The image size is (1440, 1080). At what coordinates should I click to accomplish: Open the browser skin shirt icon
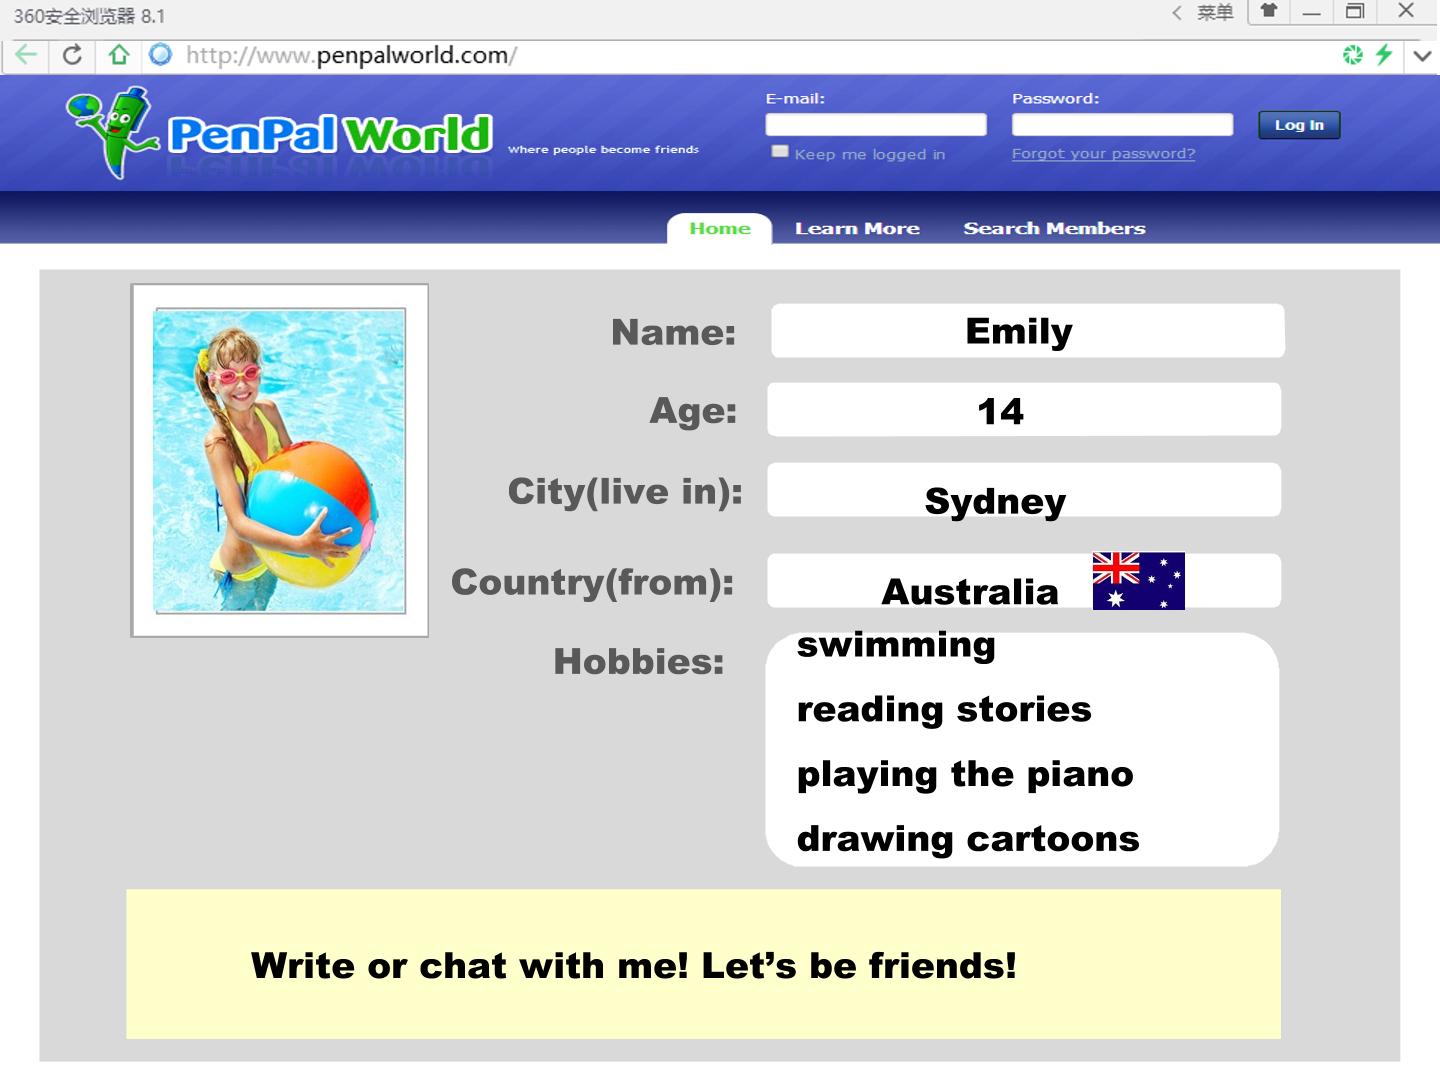(x=1268, y=11)
